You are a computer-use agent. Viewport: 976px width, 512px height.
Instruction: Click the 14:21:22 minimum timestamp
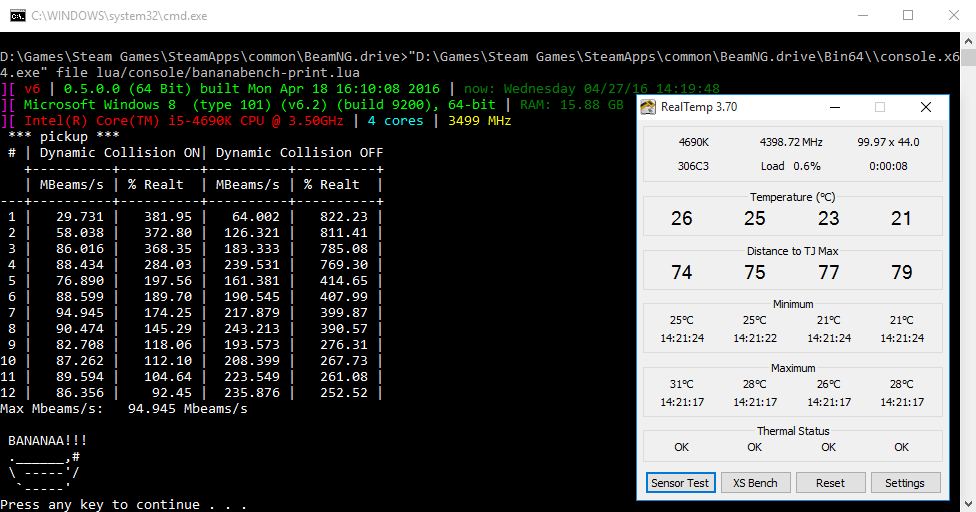[755, 338]
